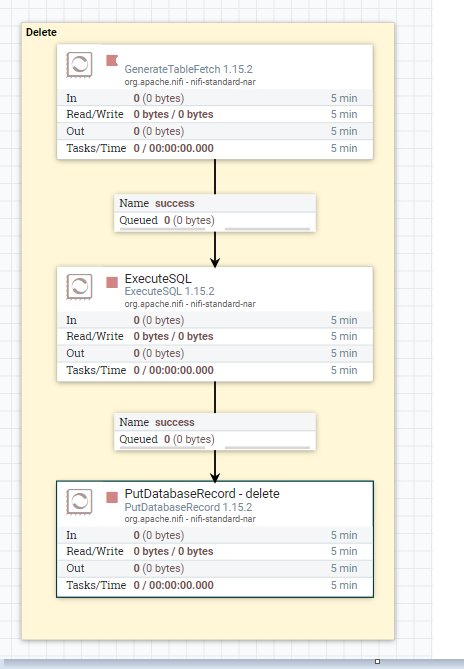
Task: Select the first success connection label
Action: click(215, 204)
